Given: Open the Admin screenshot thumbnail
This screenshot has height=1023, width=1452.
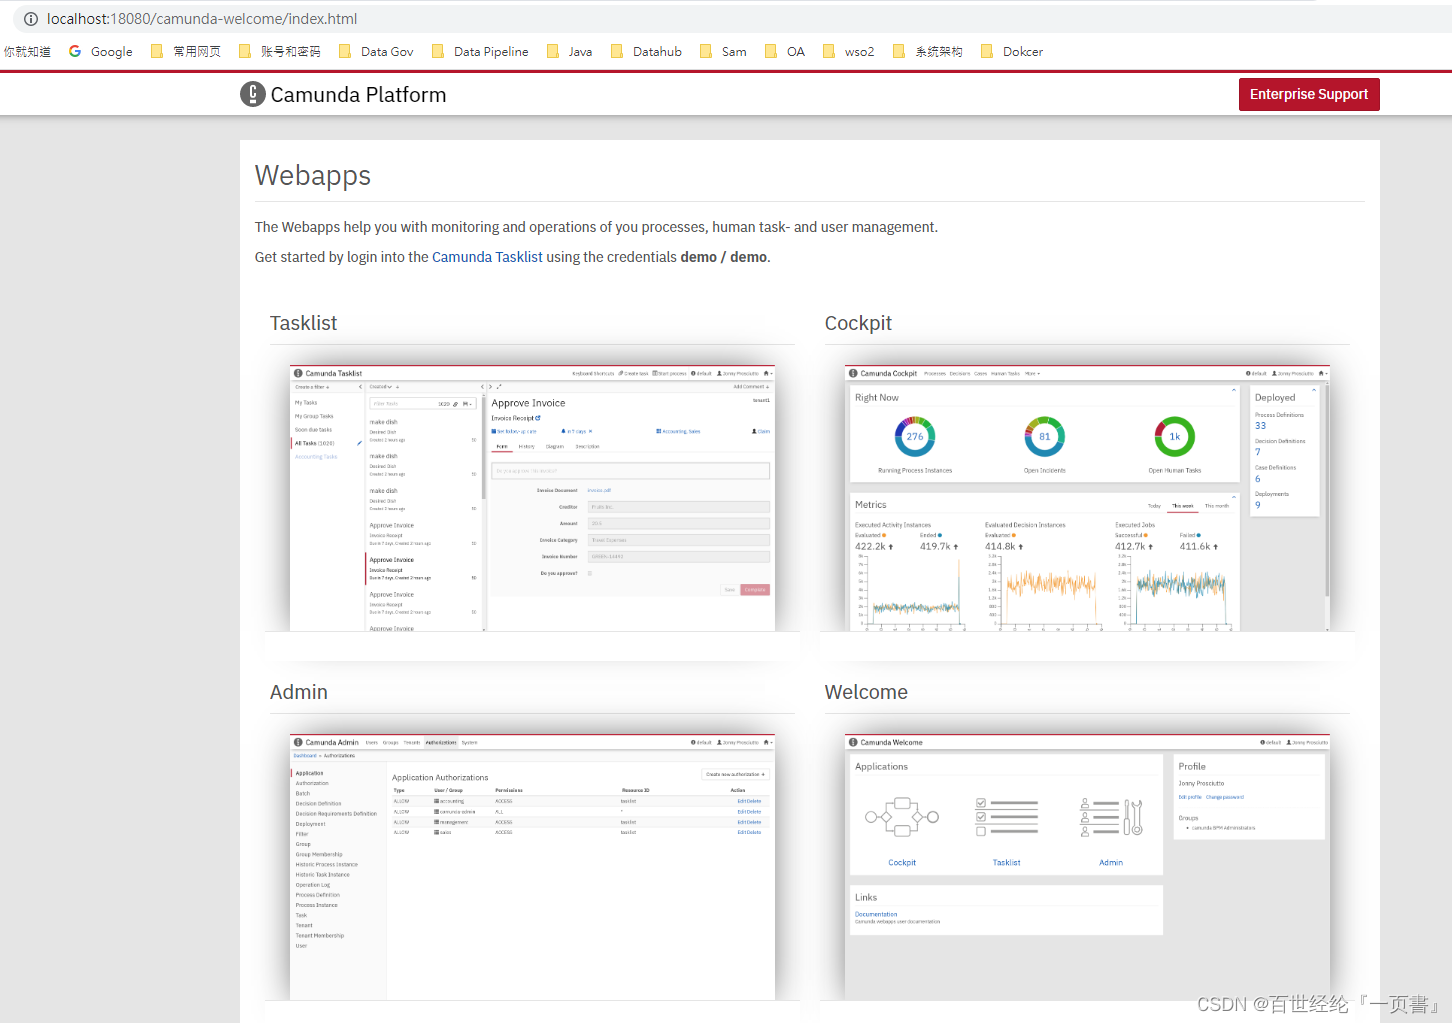Looking at the screenshot, I should click(532, 867).
